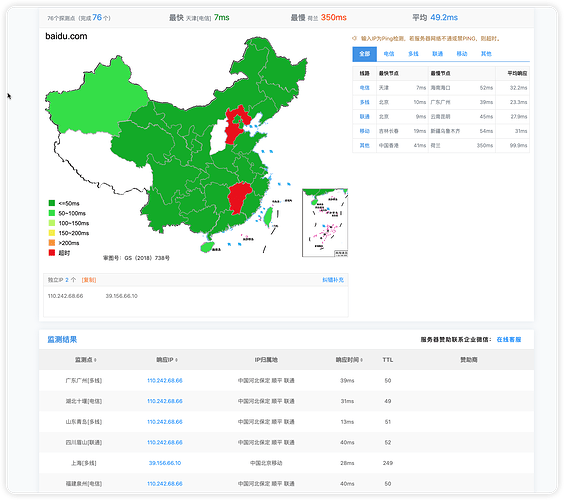Sort results by 监测点 column

coord(85,360)
